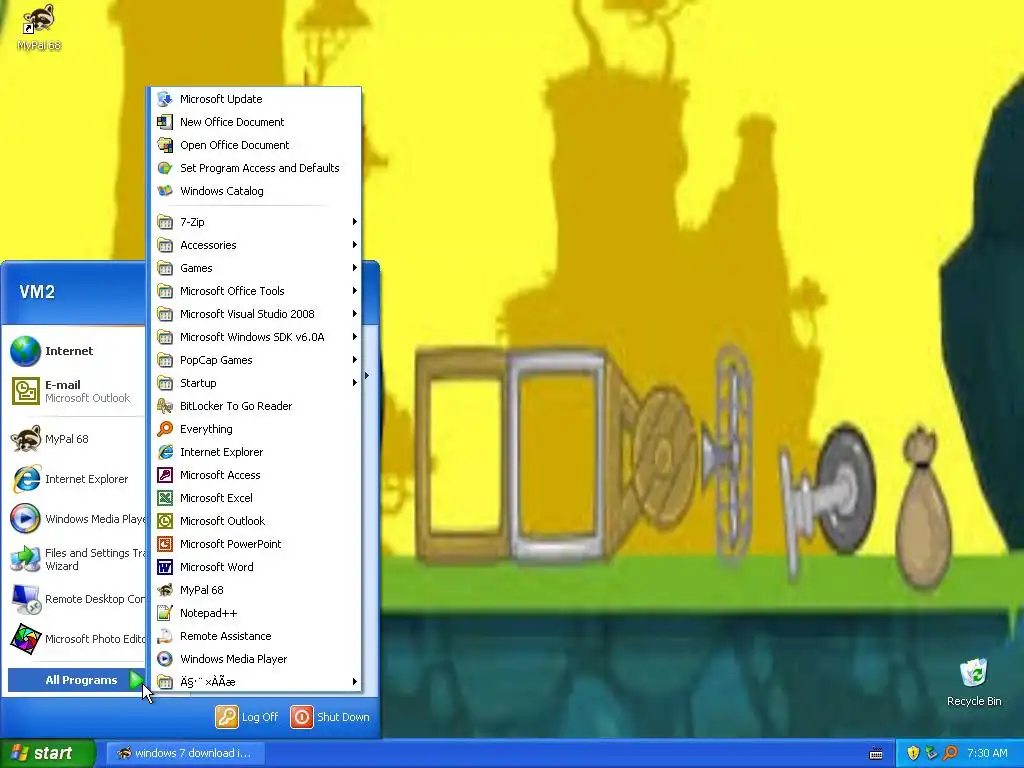The height and width of the screenshot is (768, 1024).
Task: Click the MyPal 68 raccoon icon in programs list
Action: coord(165,590)
